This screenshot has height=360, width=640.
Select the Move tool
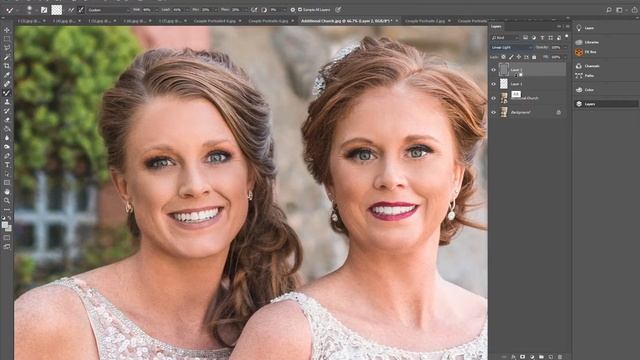pyautogui.click(x=7, y=30)
